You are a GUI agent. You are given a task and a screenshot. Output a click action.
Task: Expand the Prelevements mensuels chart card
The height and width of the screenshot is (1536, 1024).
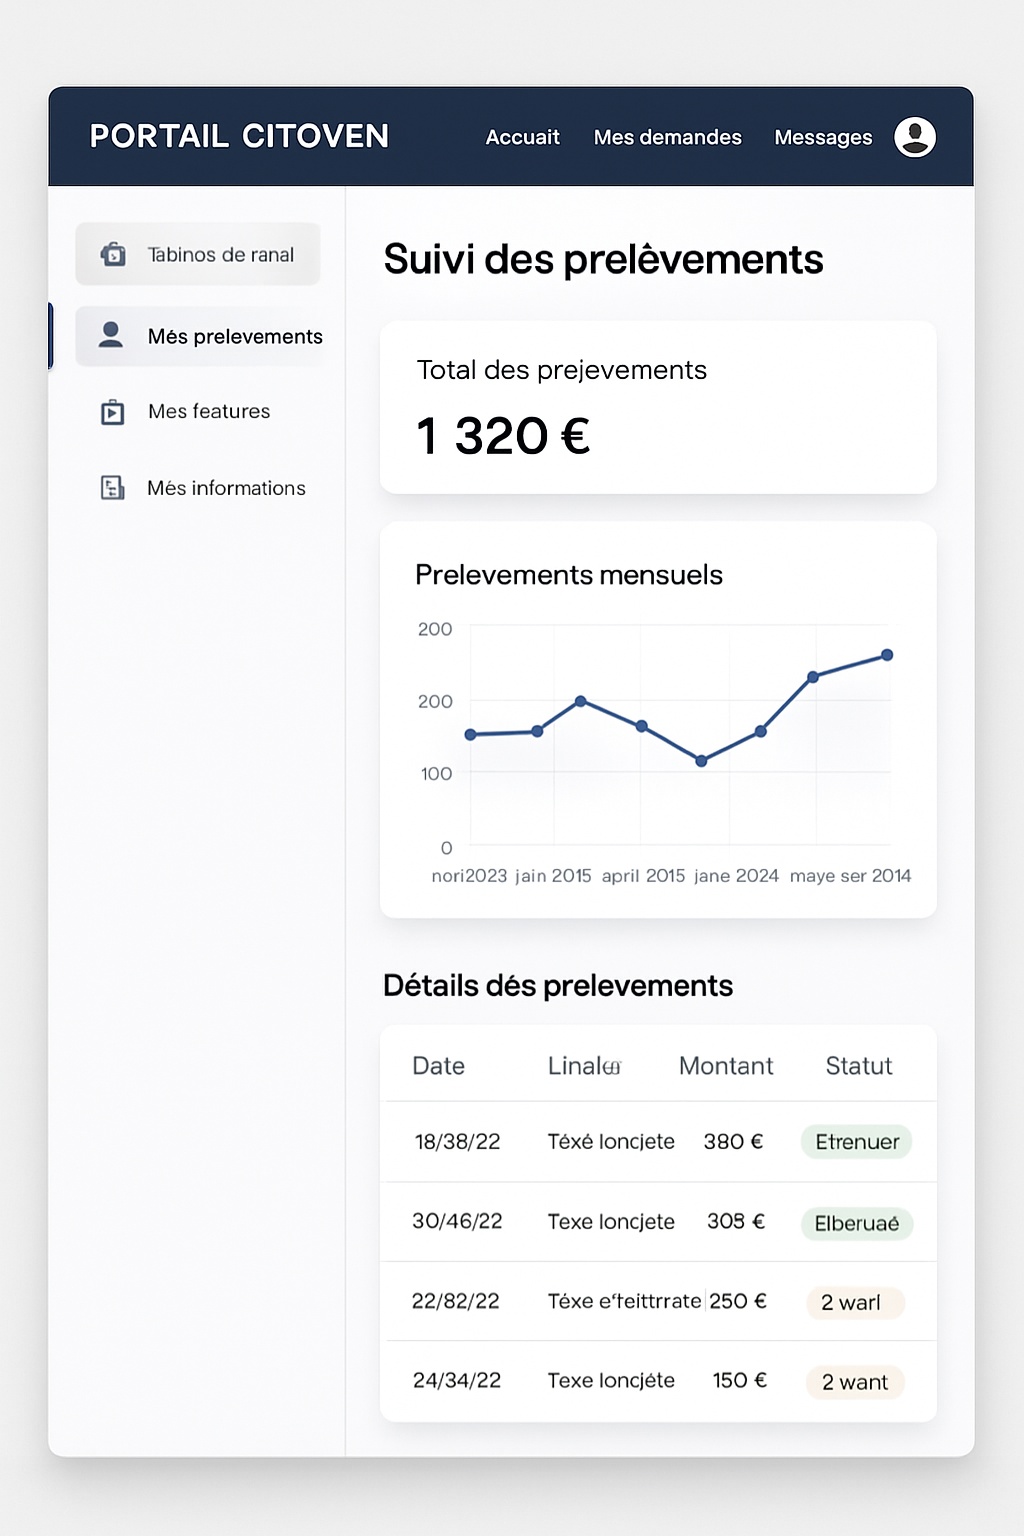pos(658,716)
